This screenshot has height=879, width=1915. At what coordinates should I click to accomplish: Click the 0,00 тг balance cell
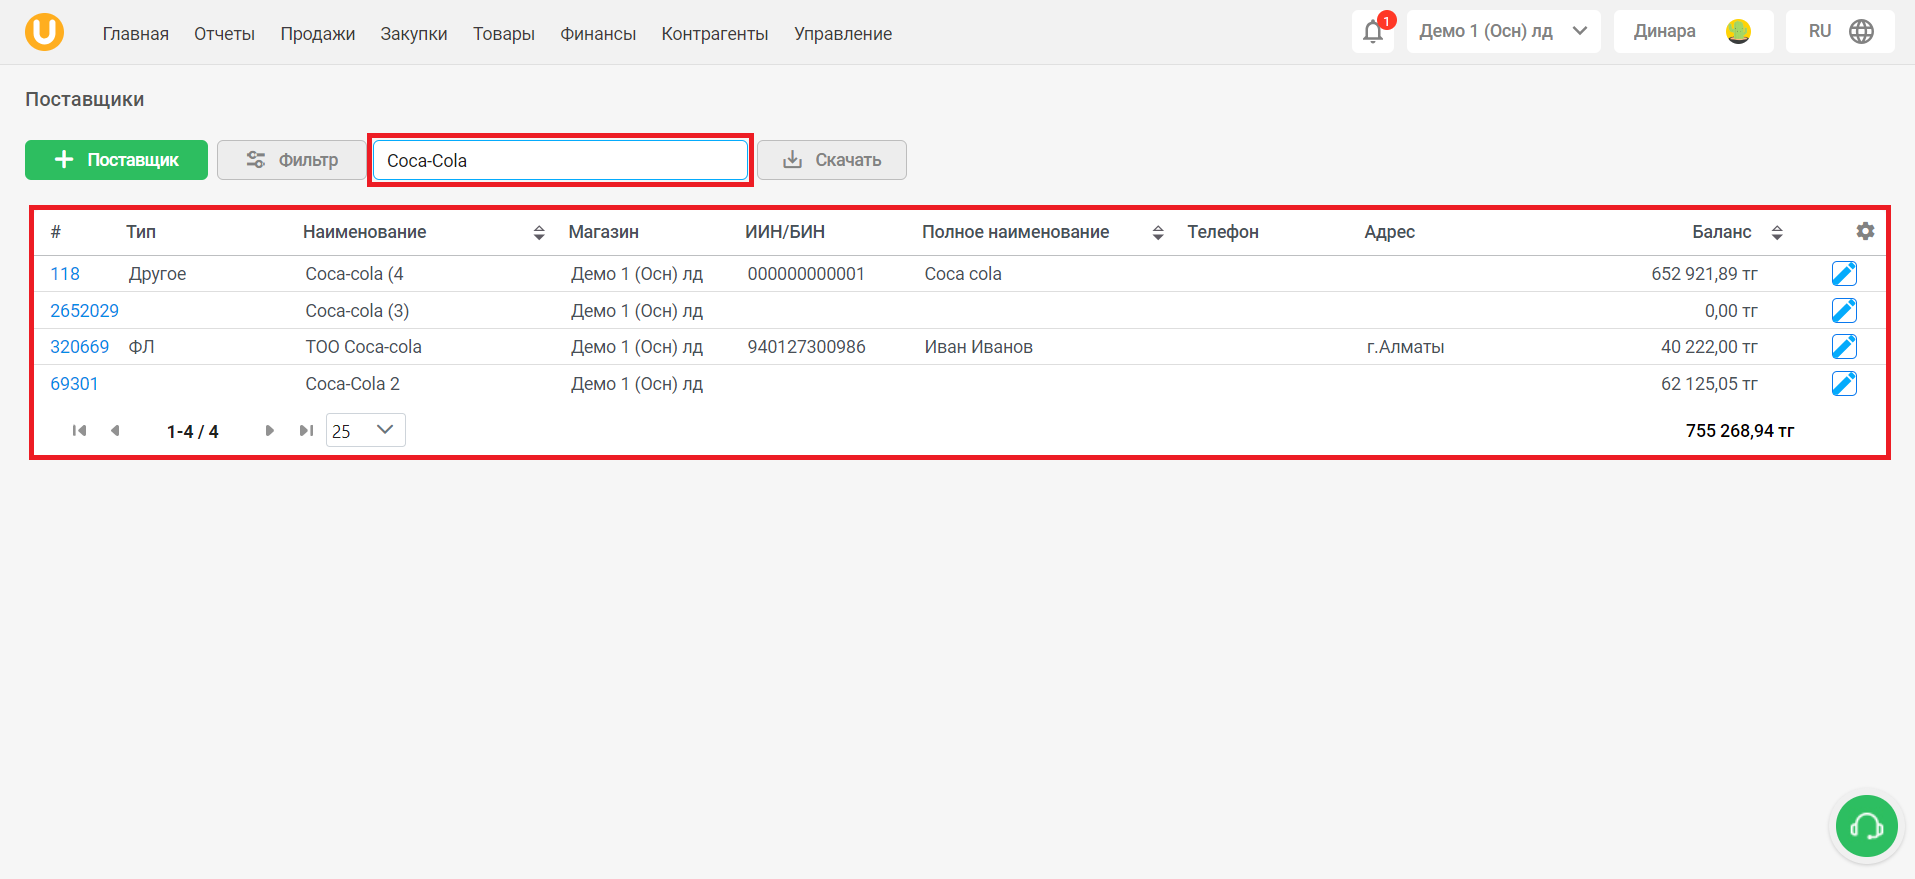pyautogui.click(x=1731, y=311)
